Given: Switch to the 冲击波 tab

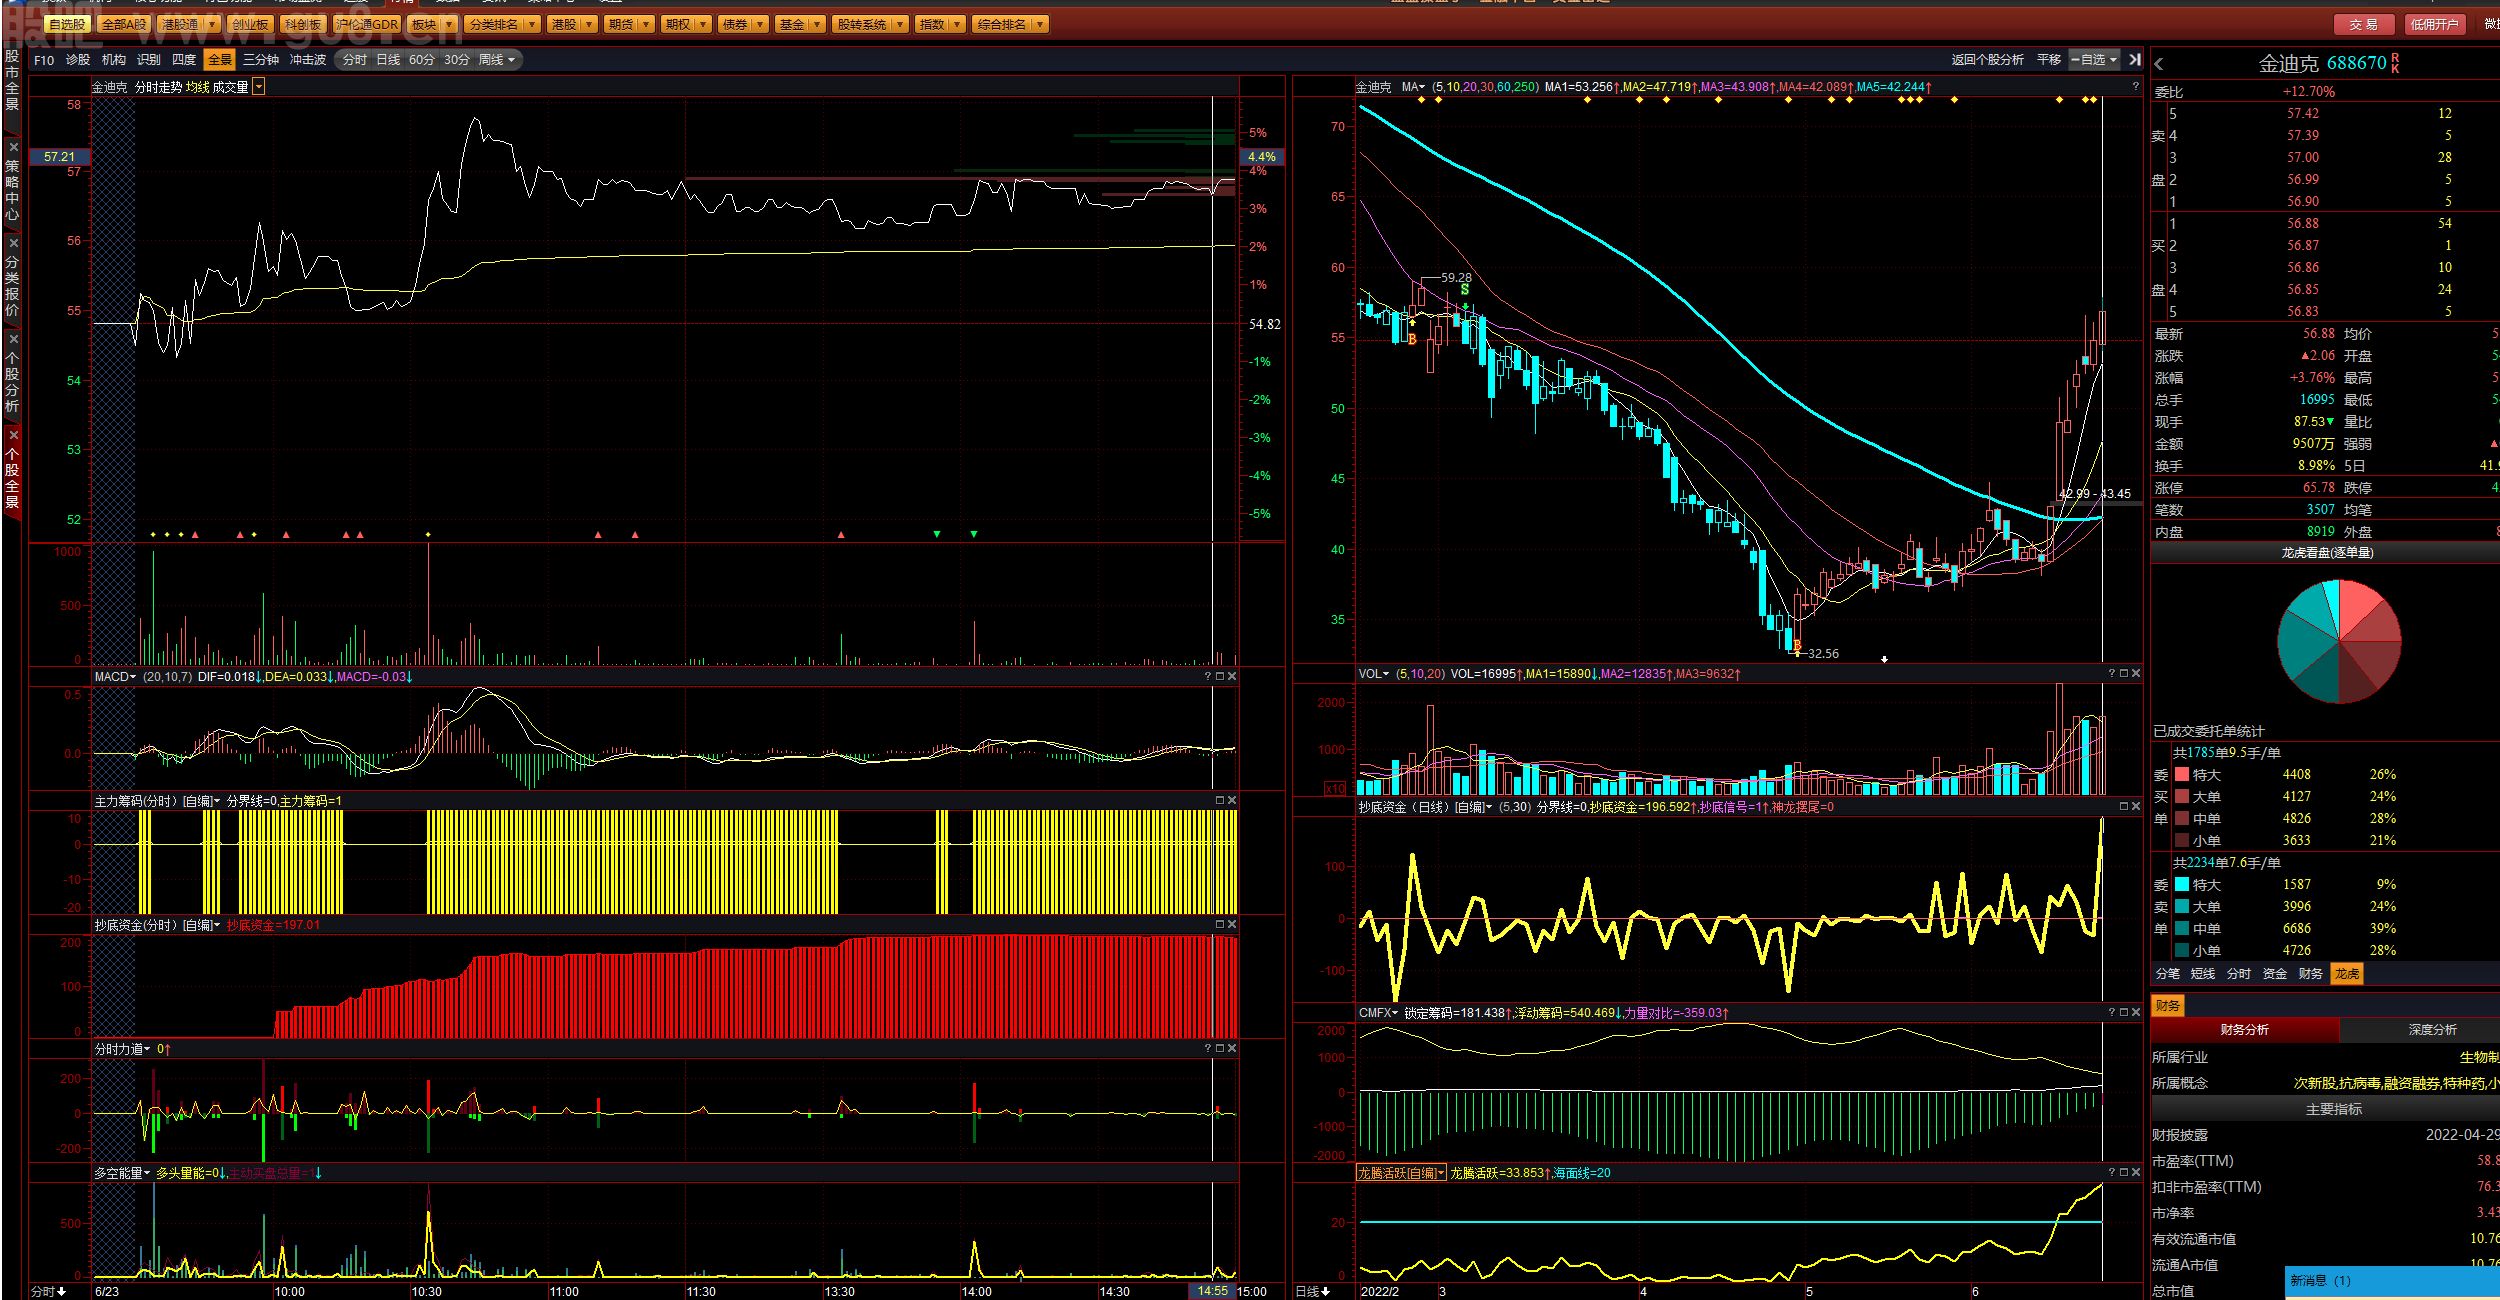Looking at the screenshot, I should pos(308,60).
